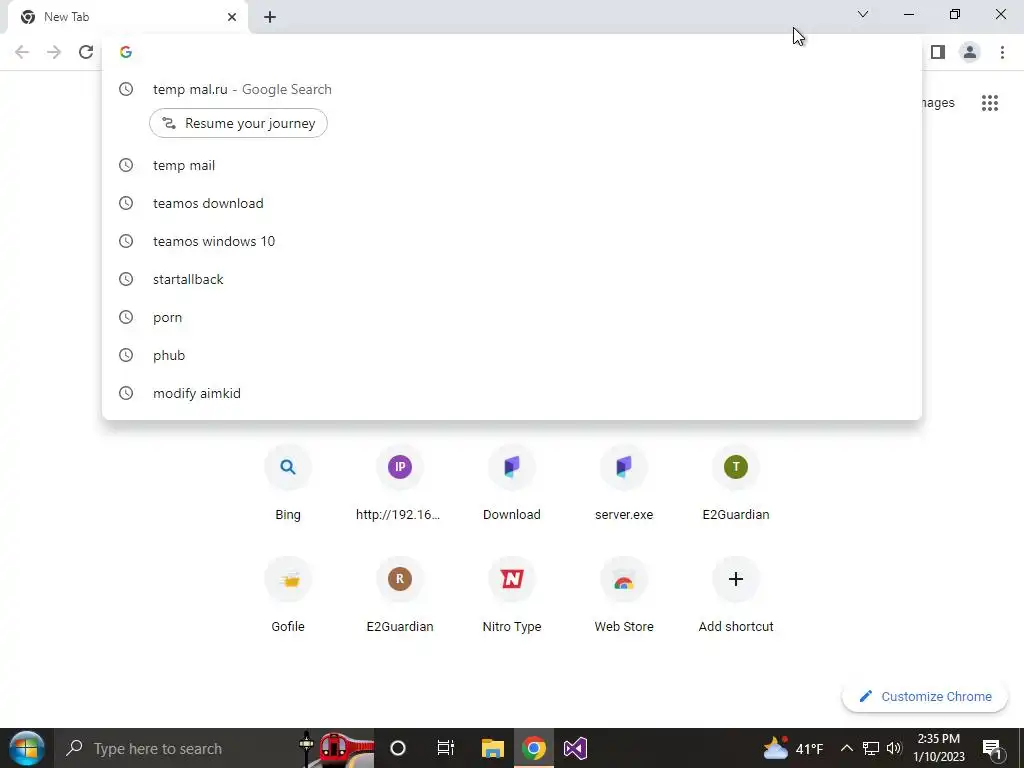Open Chrome three-dot menu

pos(1002,52)
